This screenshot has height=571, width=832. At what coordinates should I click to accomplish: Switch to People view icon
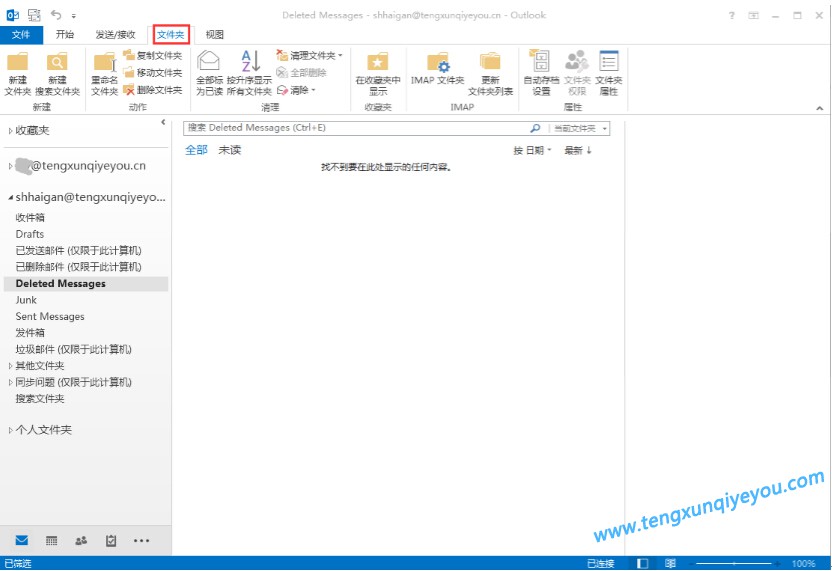pyautogui.click(x=81, y=541)
